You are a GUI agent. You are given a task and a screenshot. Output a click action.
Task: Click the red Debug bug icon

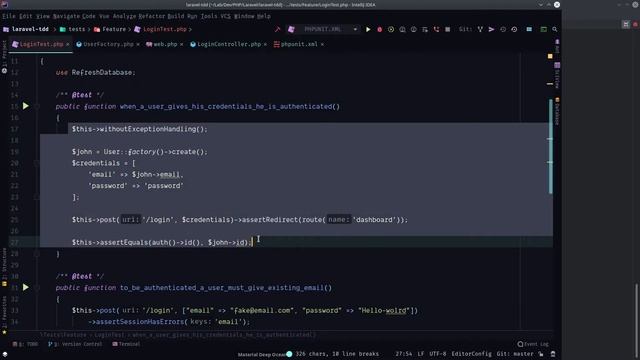tap(380, 29)
